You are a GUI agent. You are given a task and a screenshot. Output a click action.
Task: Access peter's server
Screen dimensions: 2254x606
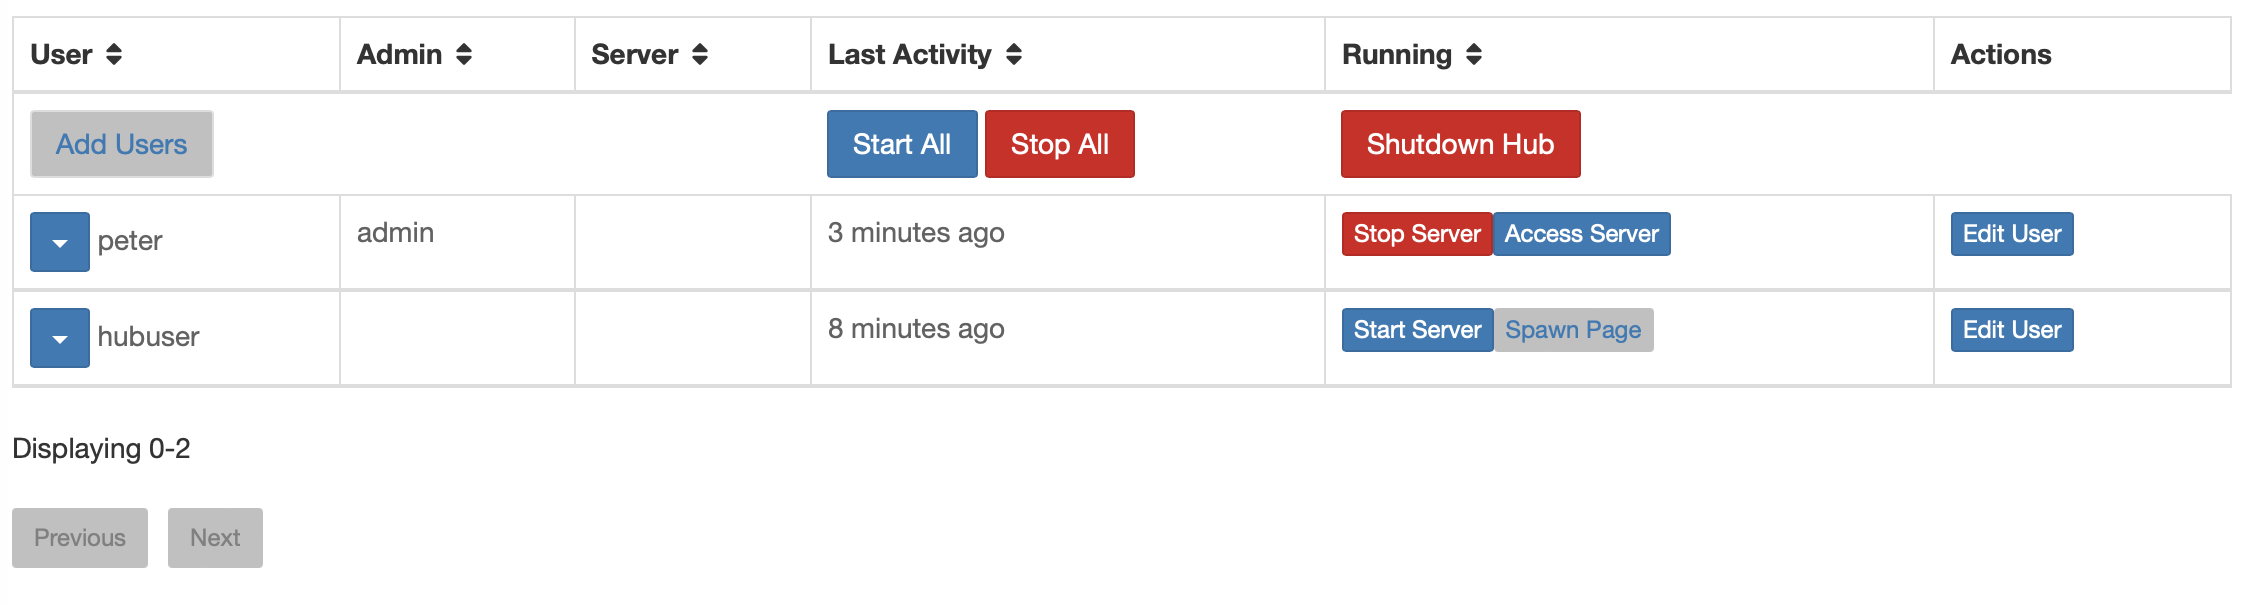coord(1581,234)
